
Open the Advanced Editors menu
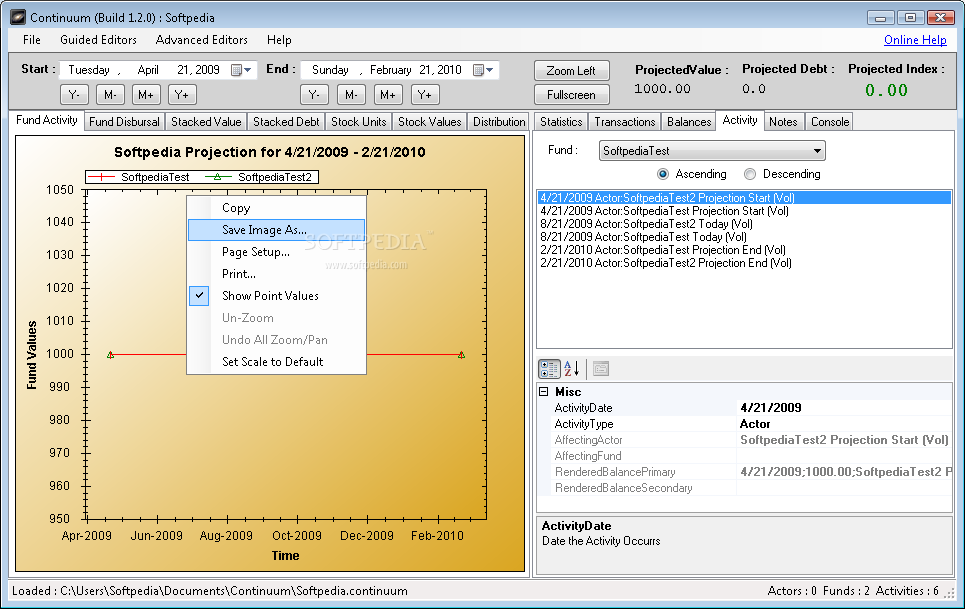[x=202, y=40]
